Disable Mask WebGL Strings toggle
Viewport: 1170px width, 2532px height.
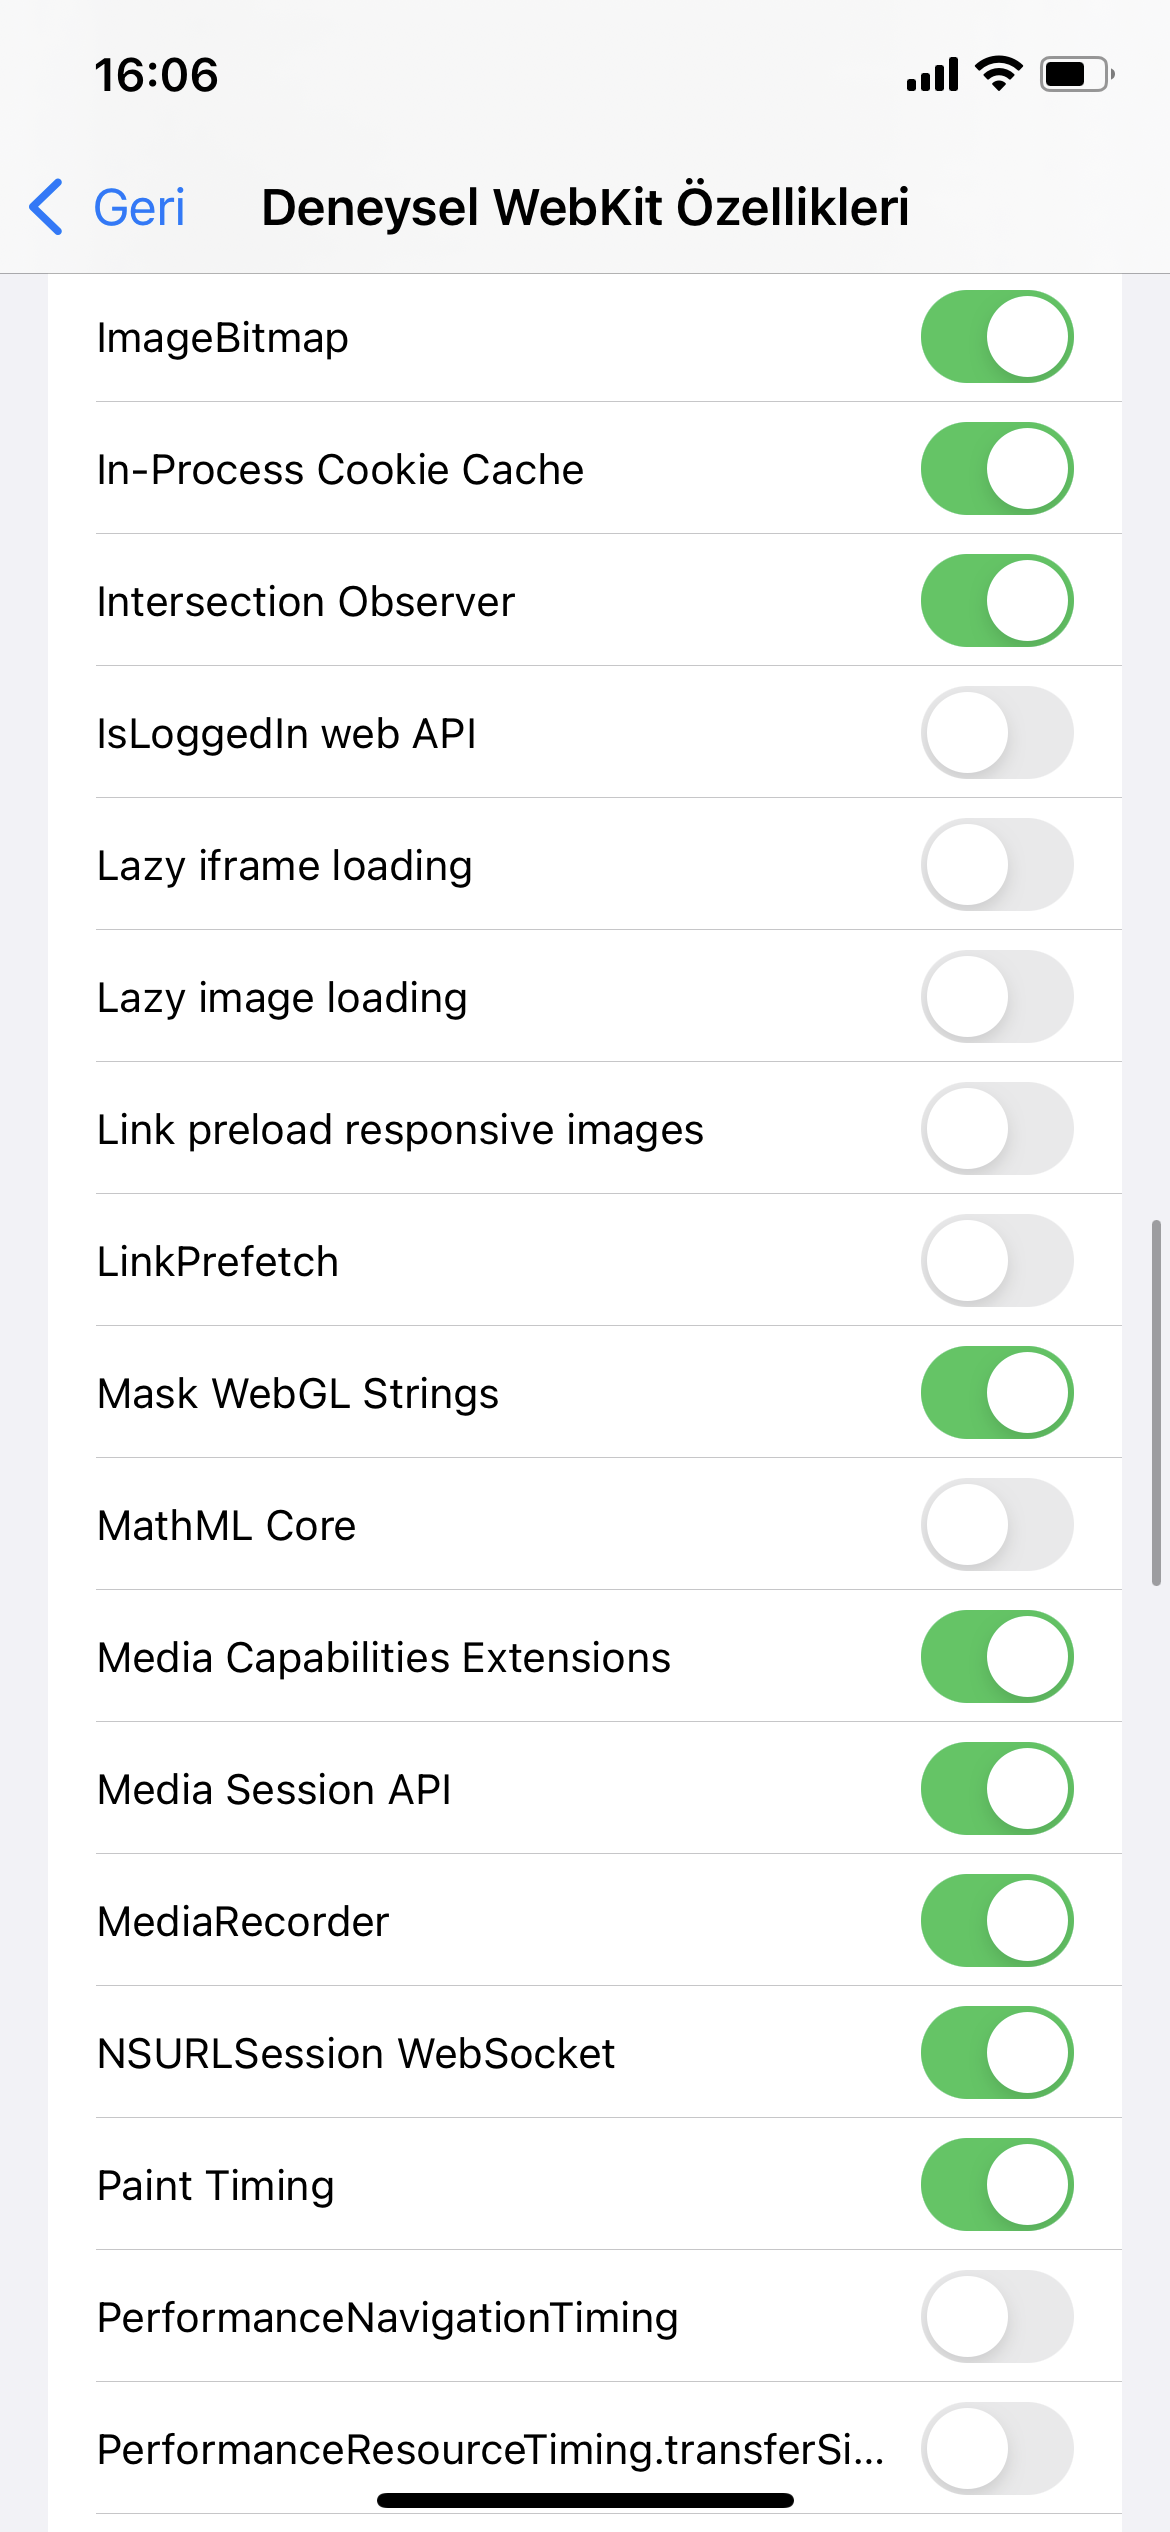996,1393
